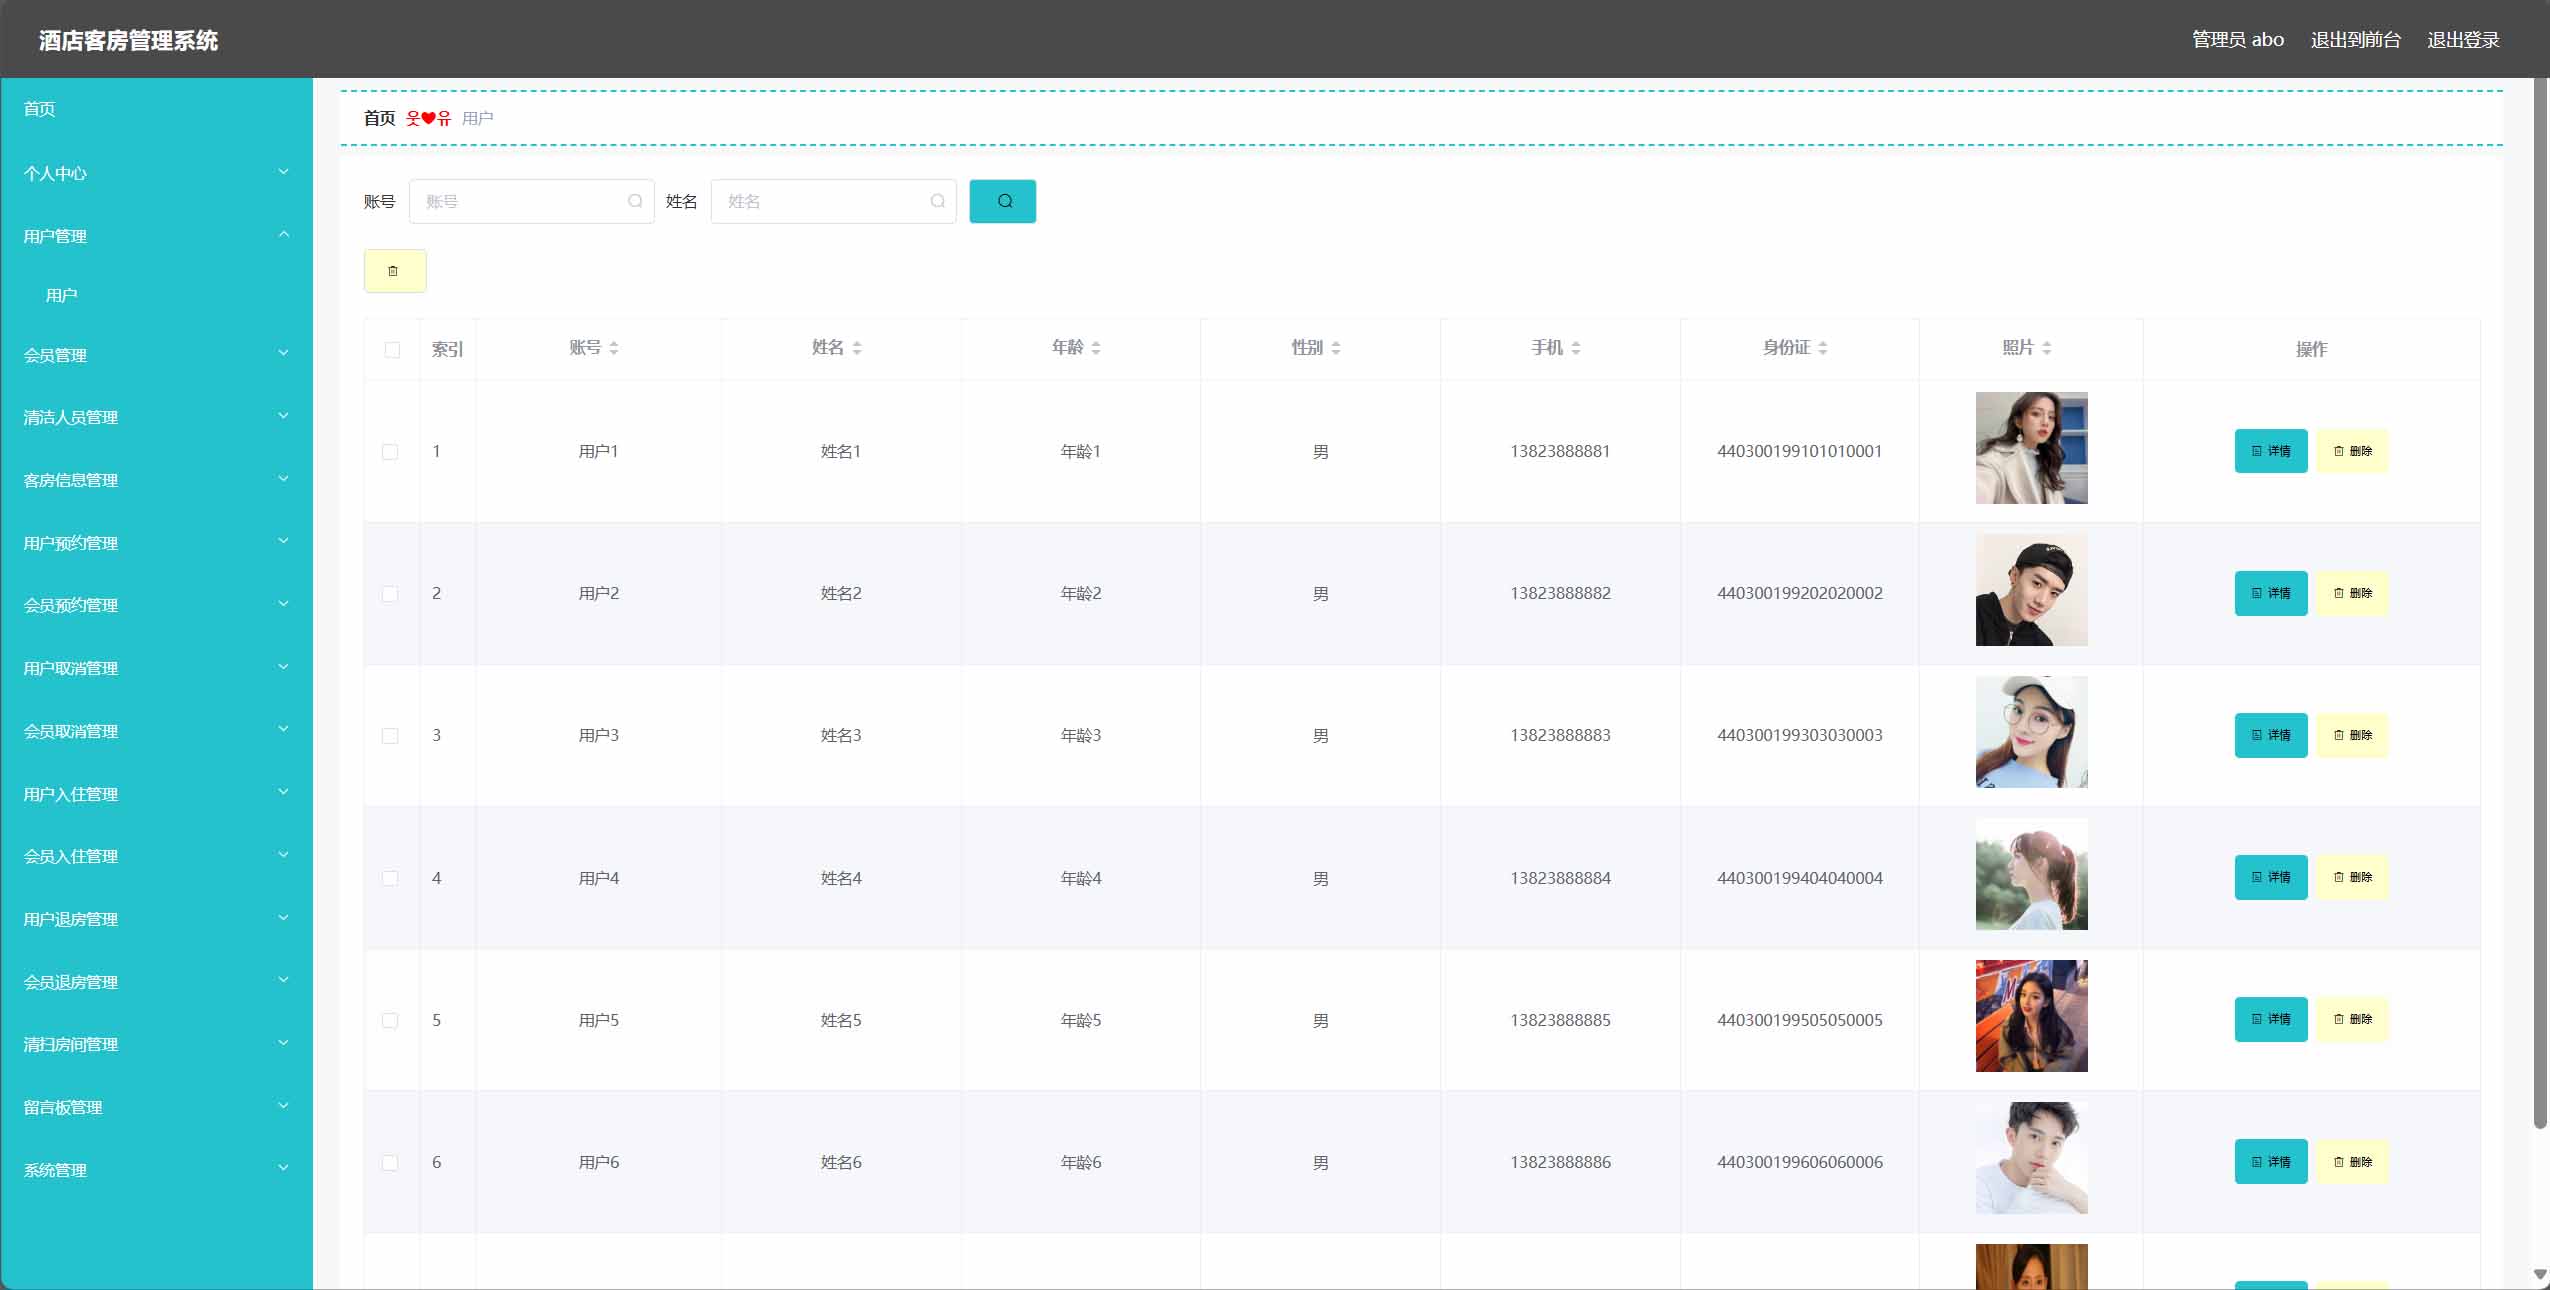
Task: Expand 客房信息管理 sidebar menu
Action: point(156,480)
